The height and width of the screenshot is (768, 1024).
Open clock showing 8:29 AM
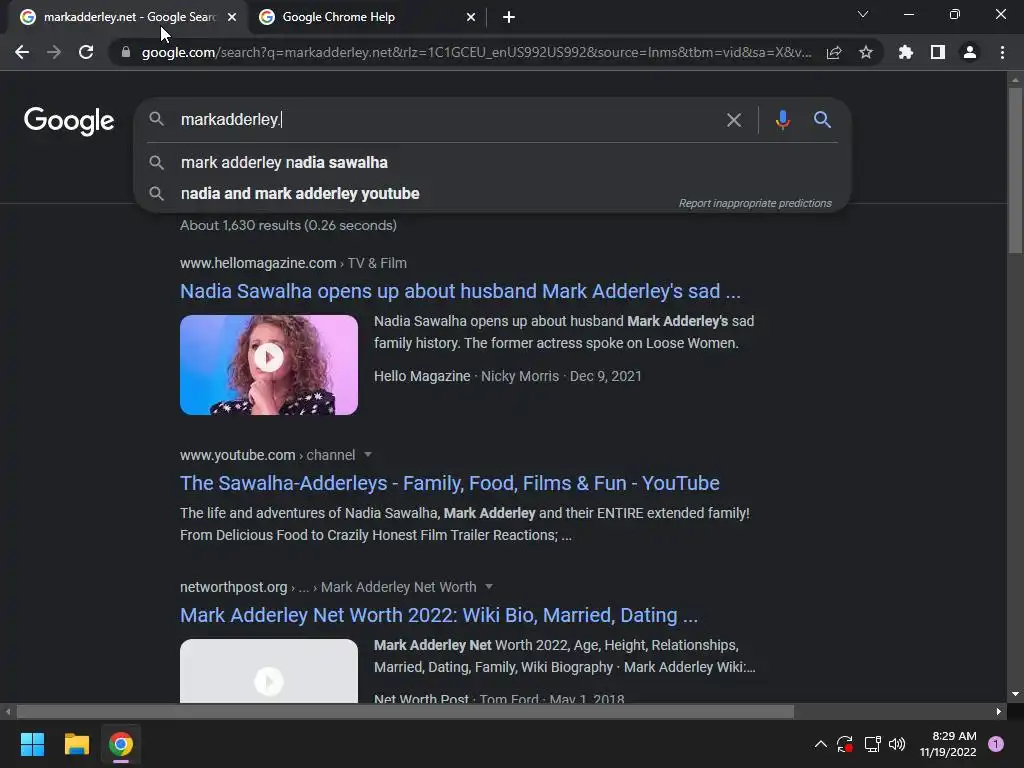(x=948, y=744)
